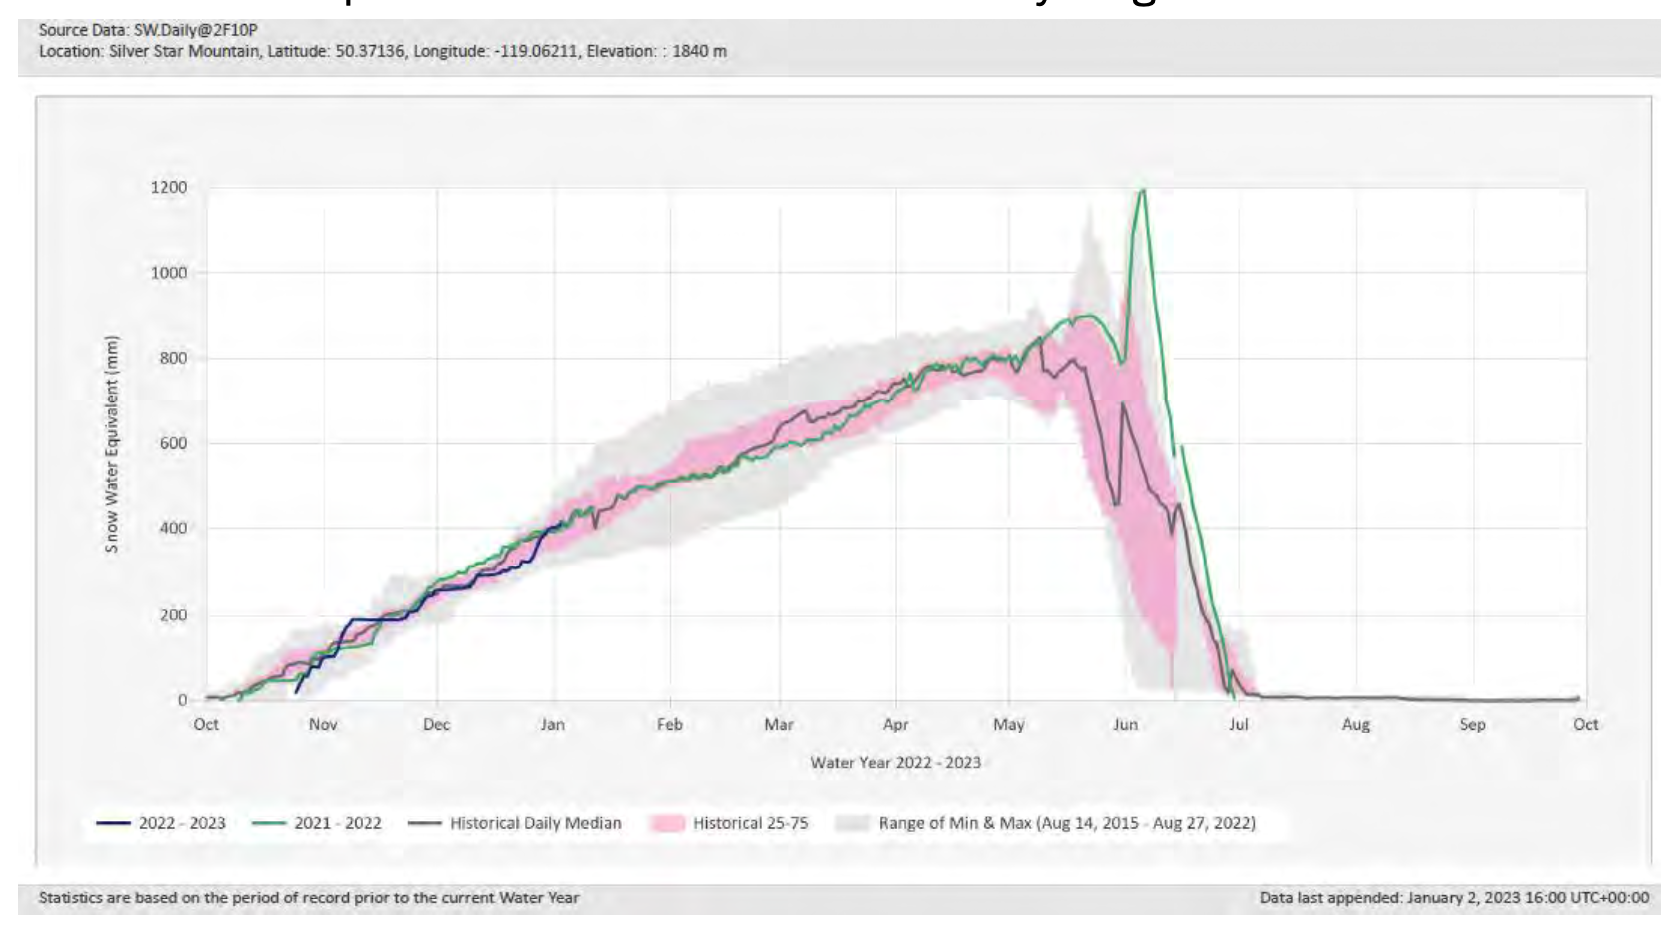Click the Jan label on the x-axis
1674x930 pixels.
(553, 724)
